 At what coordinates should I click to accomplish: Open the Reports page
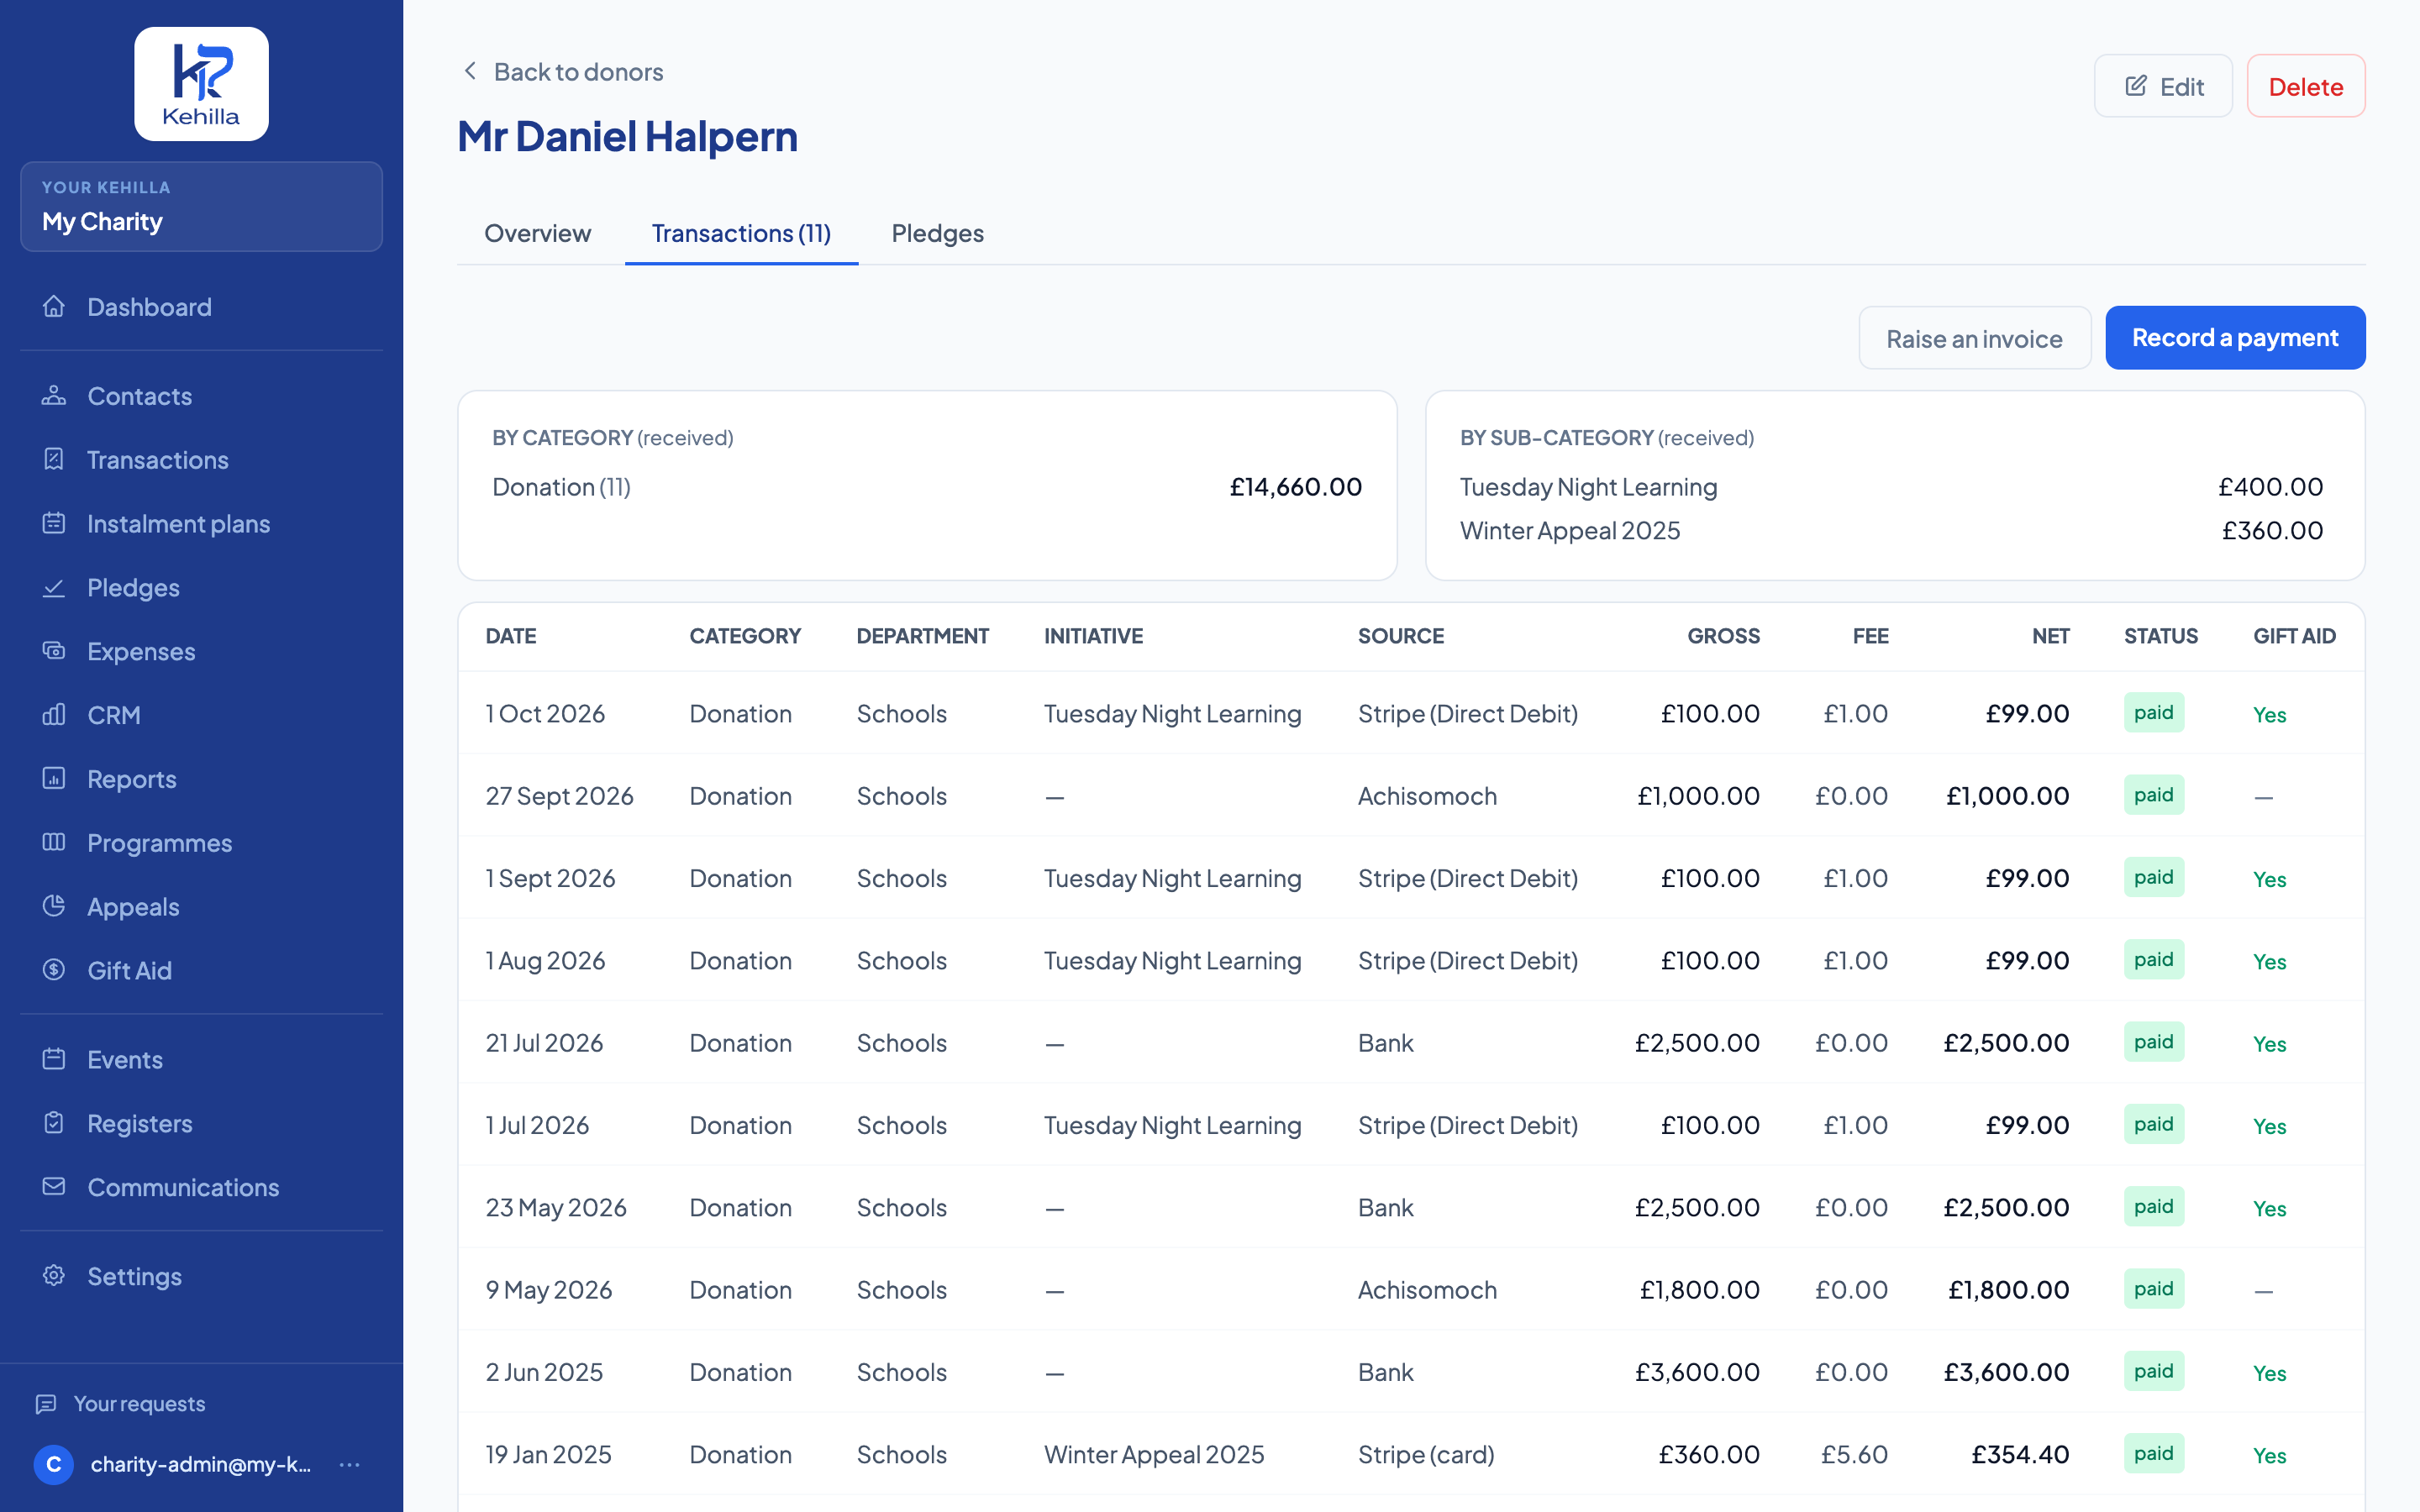[201, 778]
